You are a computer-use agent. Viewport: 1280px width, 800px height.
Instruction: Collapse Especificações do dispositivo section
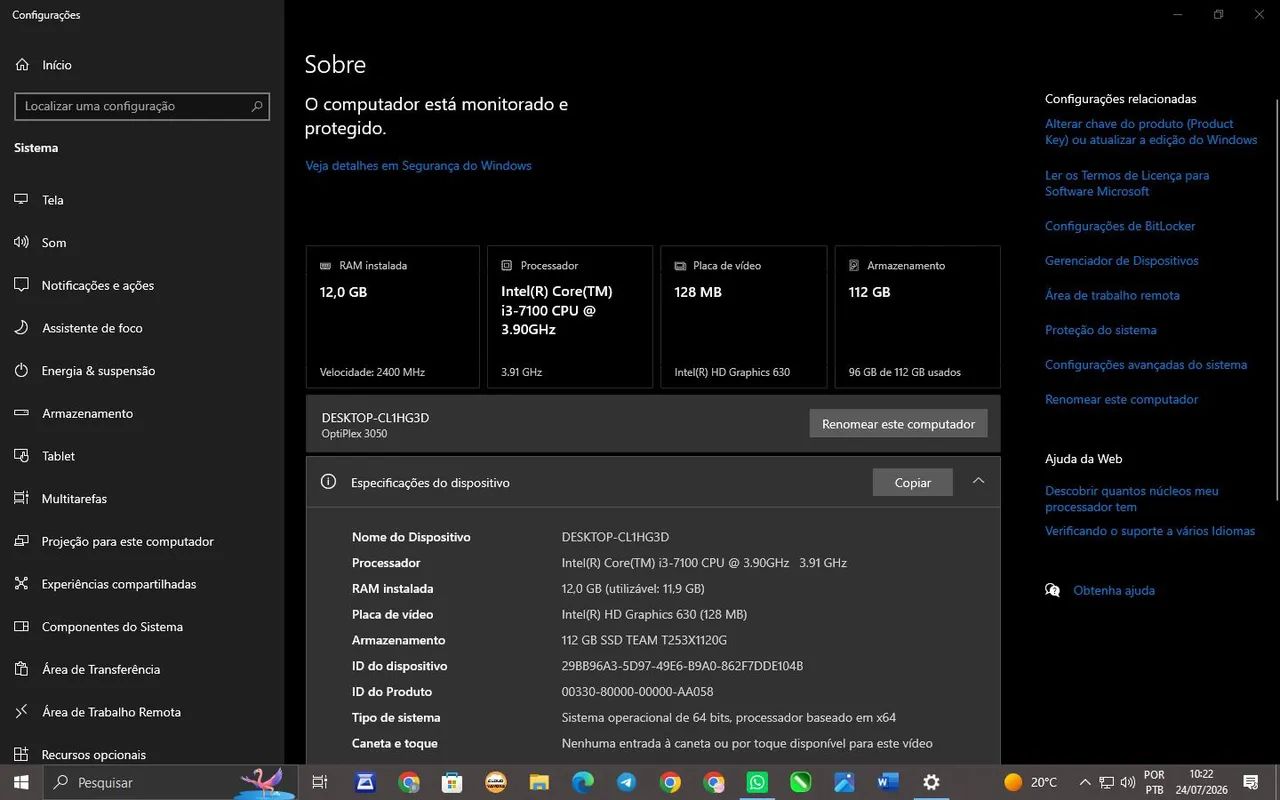(x=978, y=481)
